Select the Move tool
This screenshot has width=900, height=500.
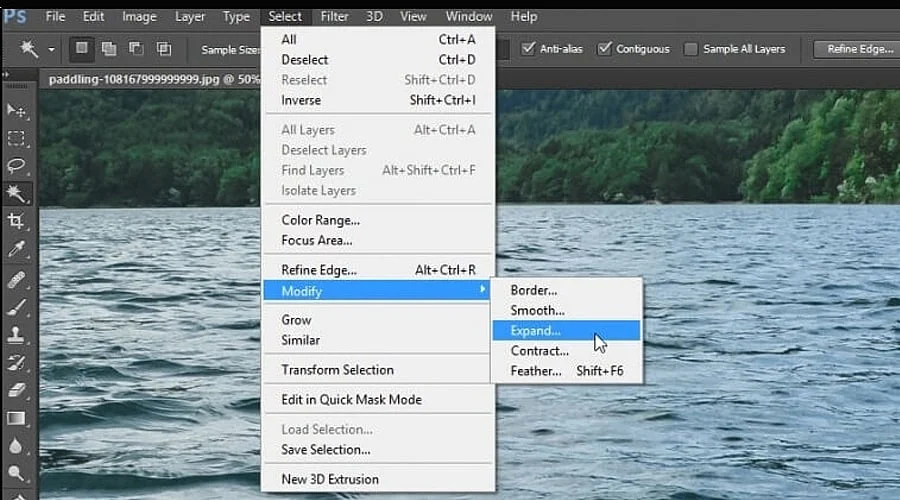pos(16,110)
